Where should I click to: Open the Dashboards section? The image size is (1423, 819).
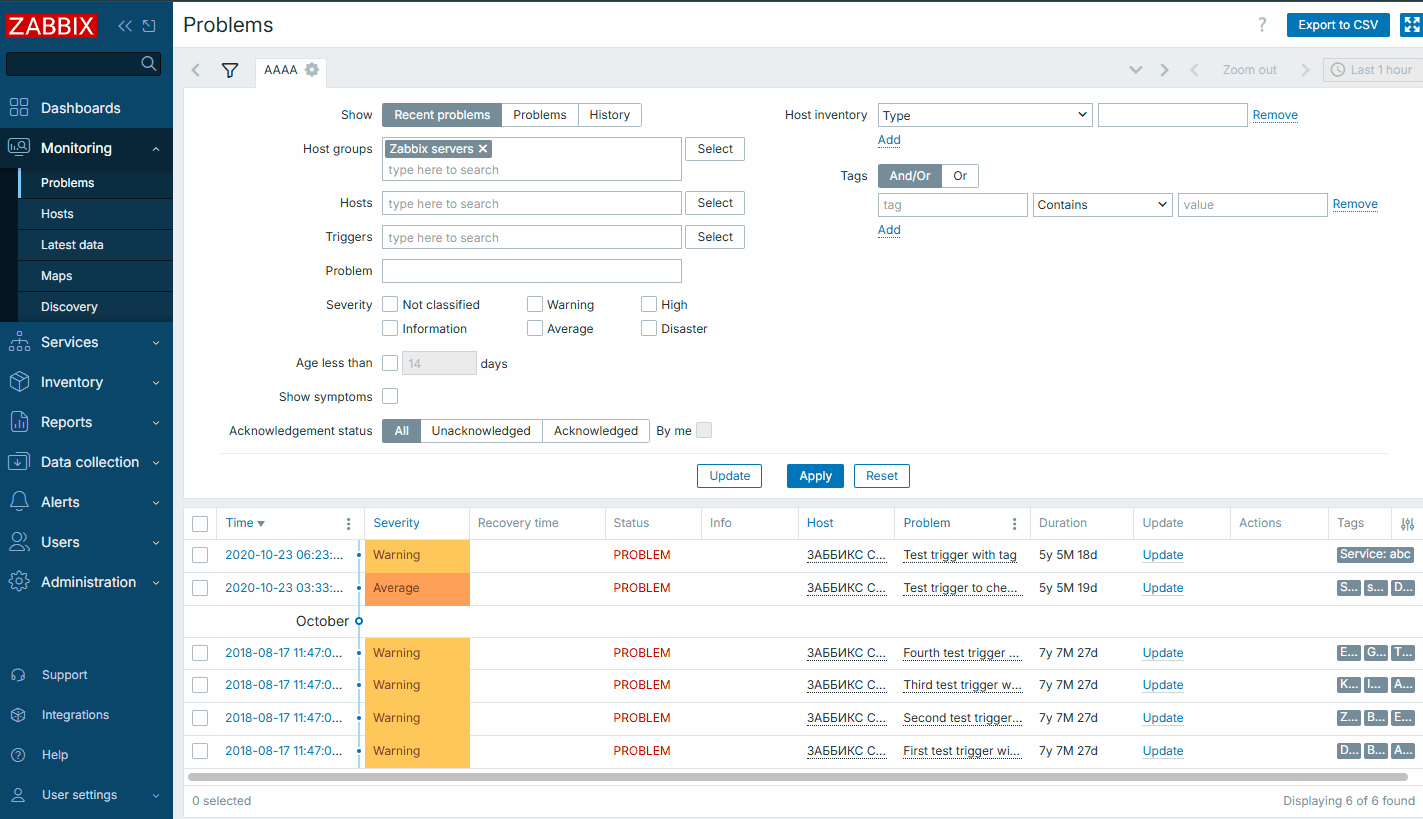click(x=80, y=108)
